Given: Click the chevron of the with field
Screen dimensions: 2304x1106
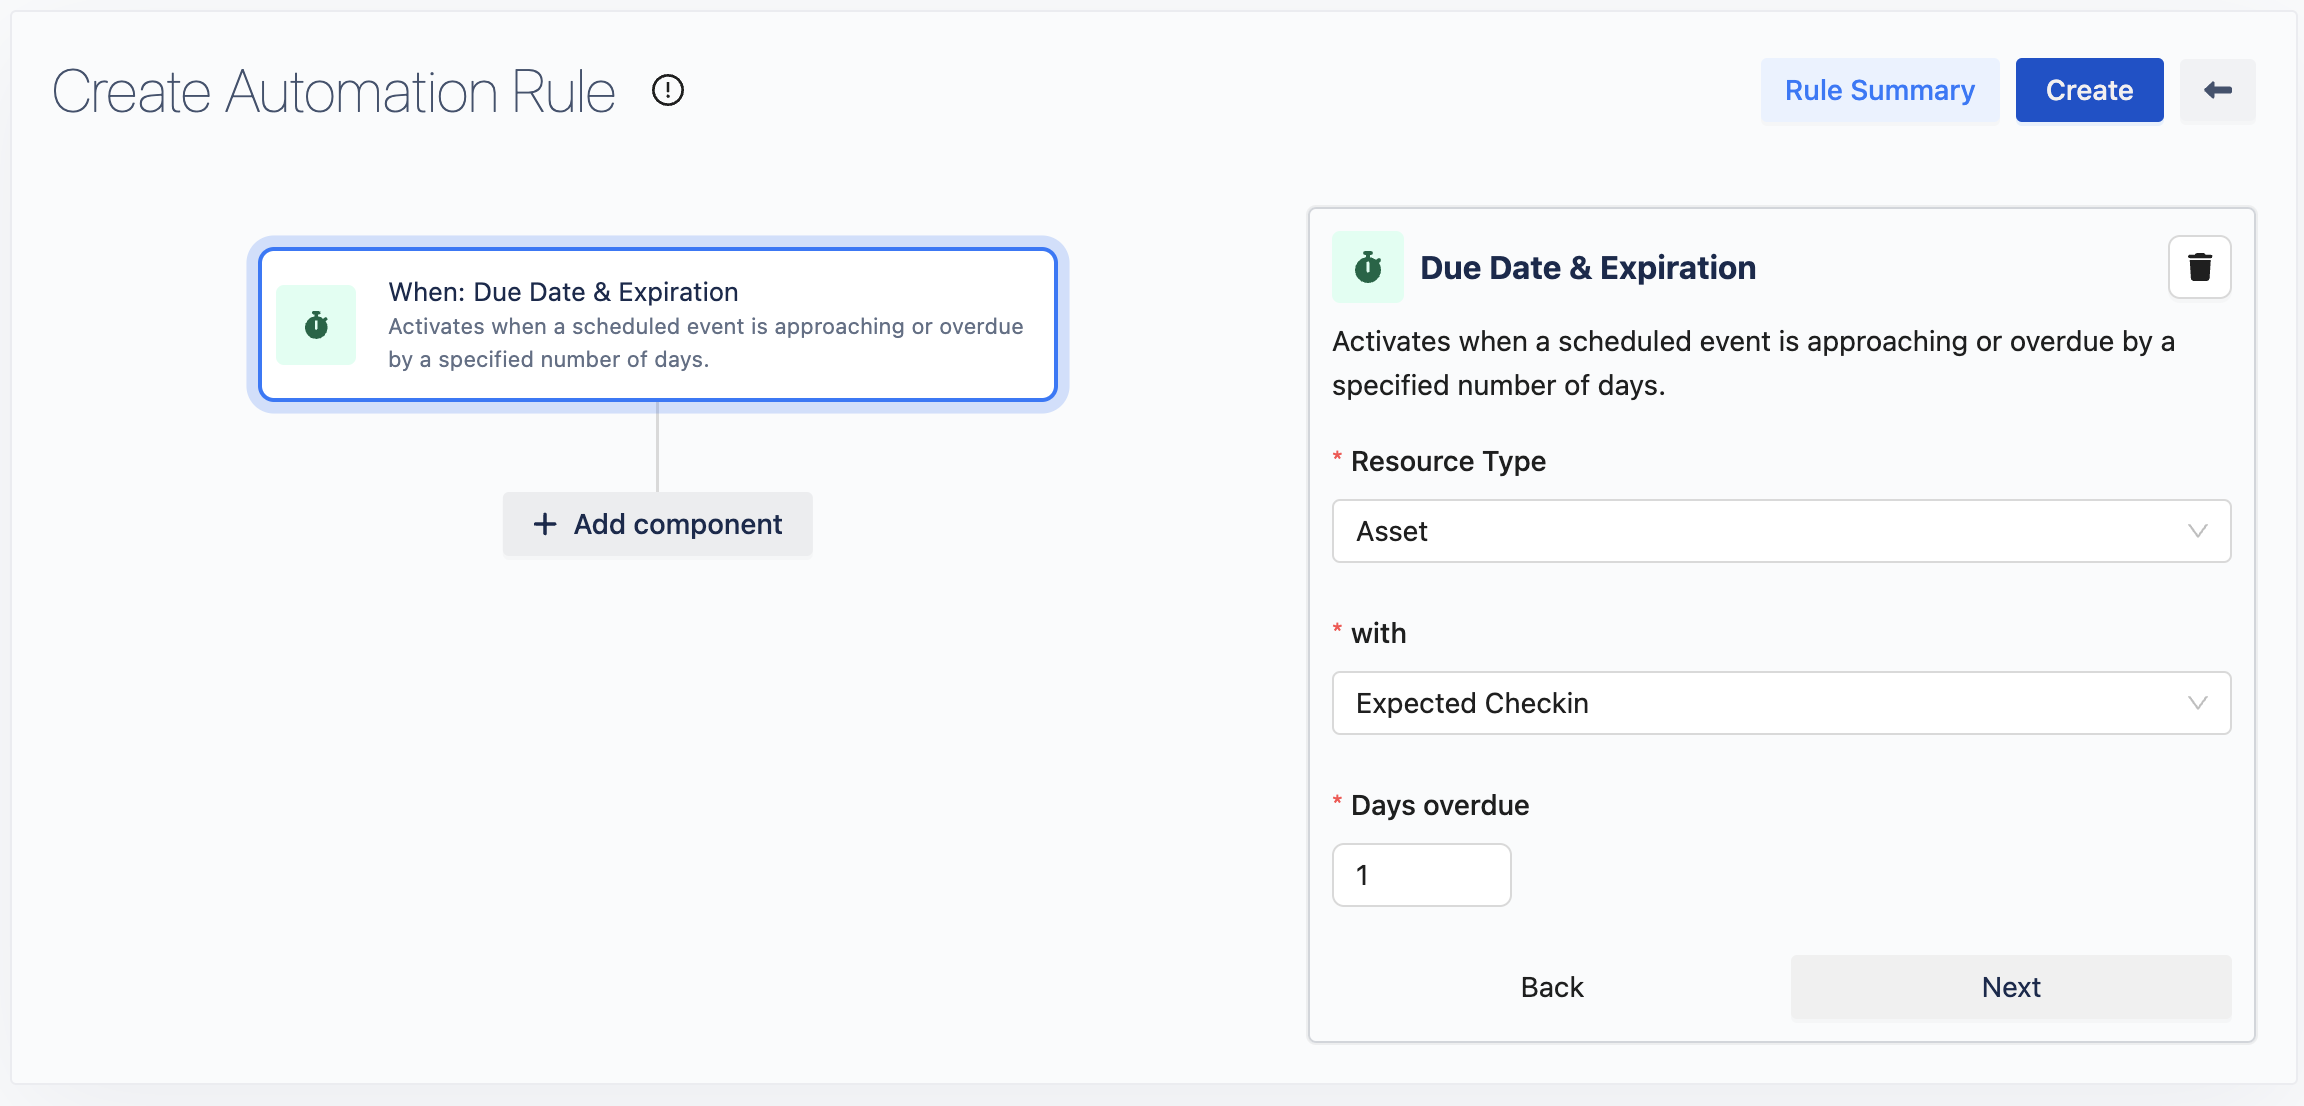Looking at the screenshot, I should 2197,703.
